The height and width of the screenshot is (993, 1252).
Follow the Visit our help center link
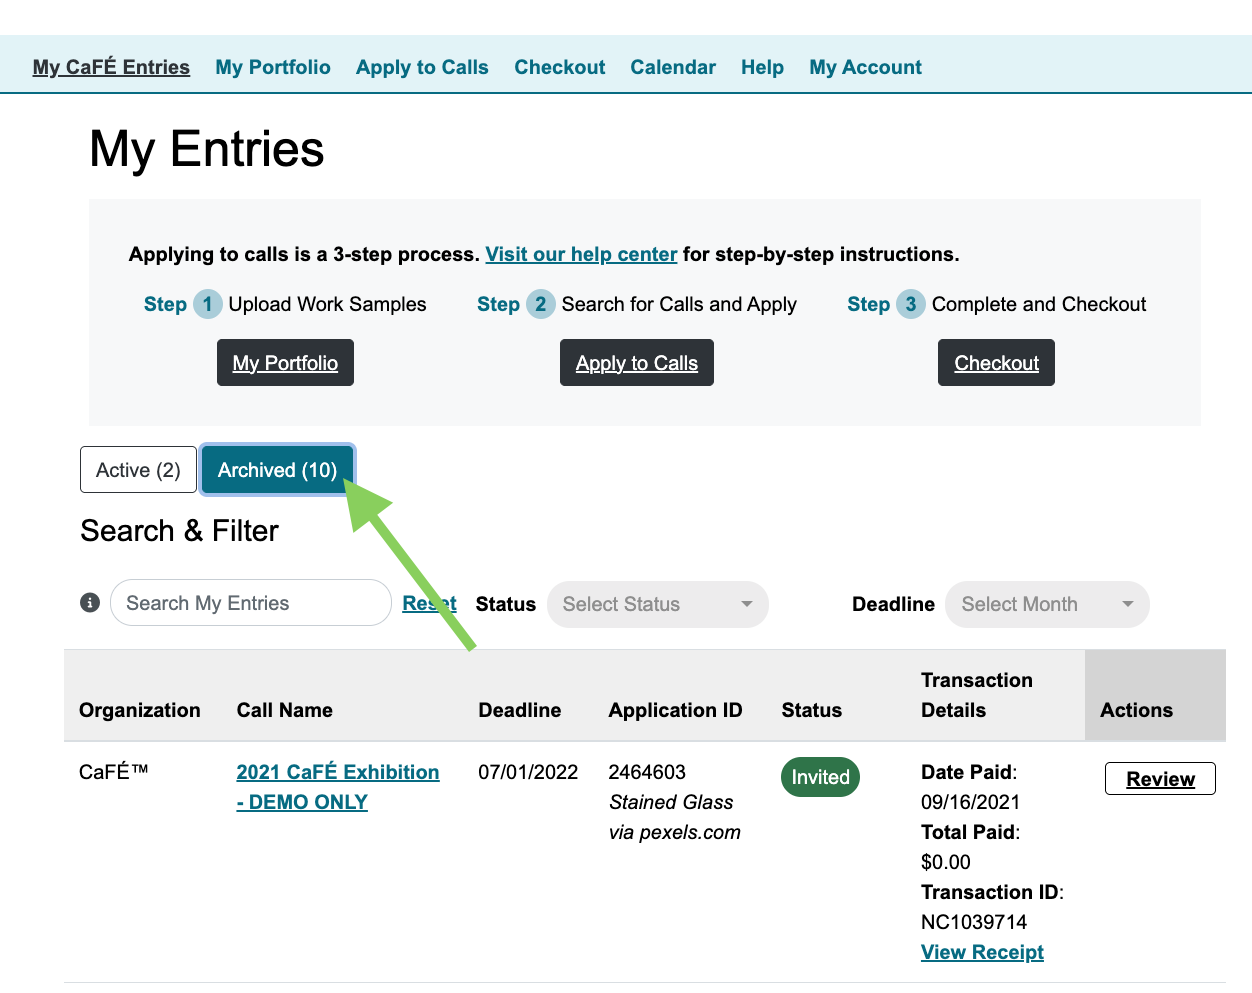[x=581, y=254]
